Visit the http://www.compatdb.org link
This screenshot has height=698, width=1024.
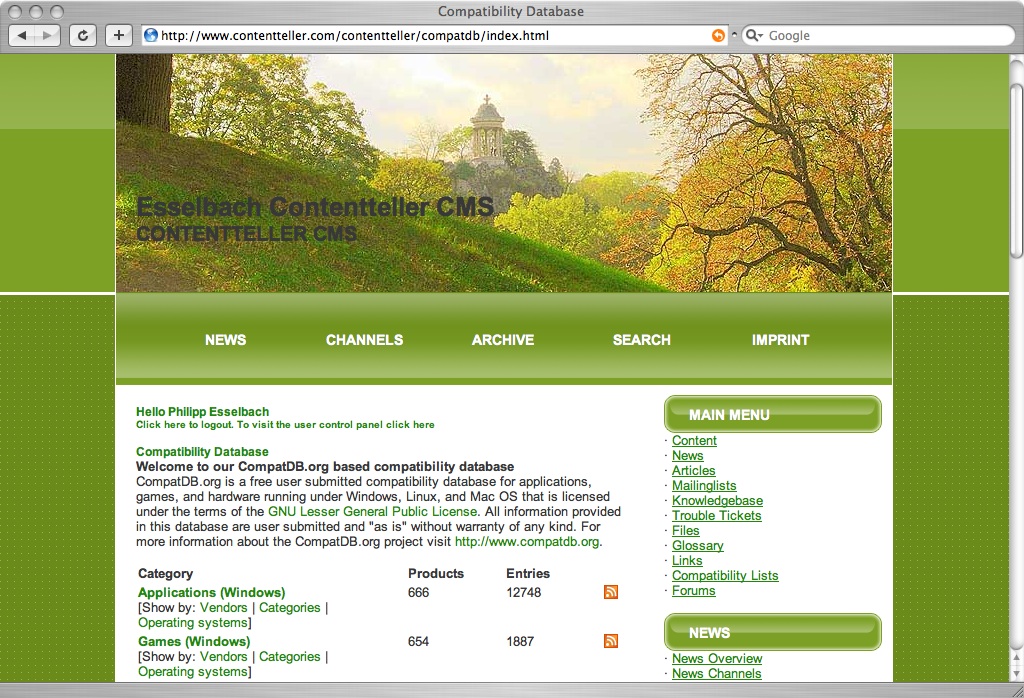coord(527,542)
